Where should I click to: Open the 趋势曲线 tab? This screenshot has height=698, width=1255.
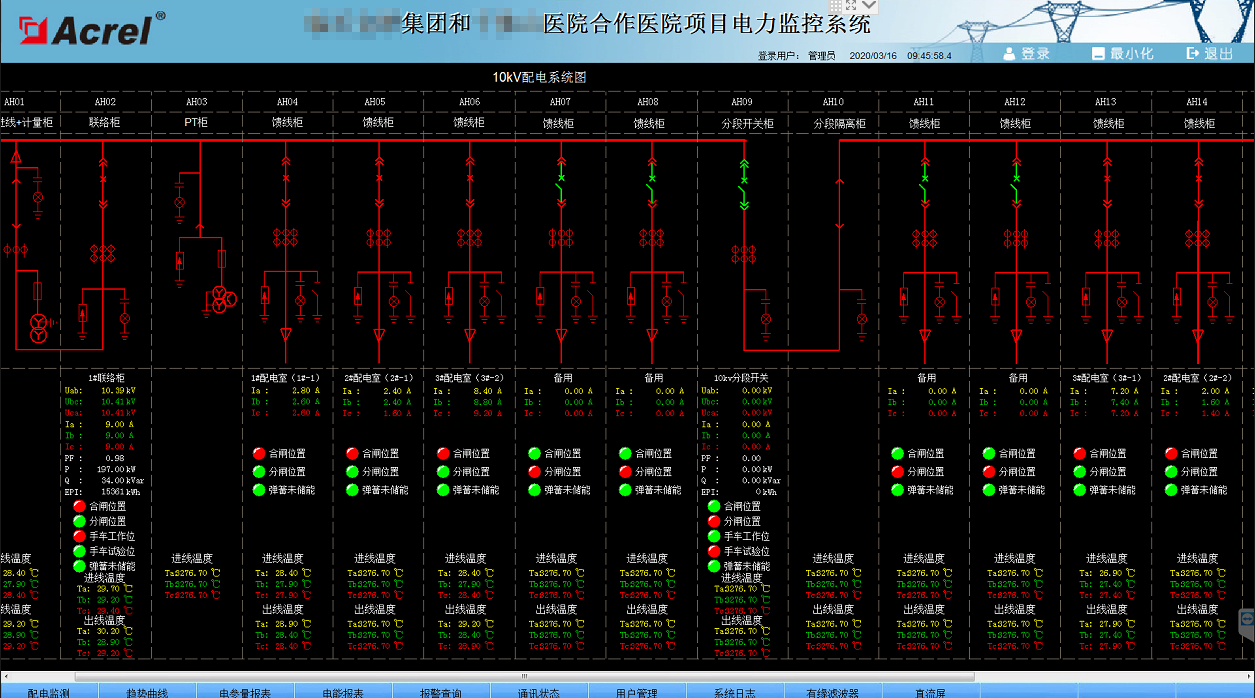[147, 692]
